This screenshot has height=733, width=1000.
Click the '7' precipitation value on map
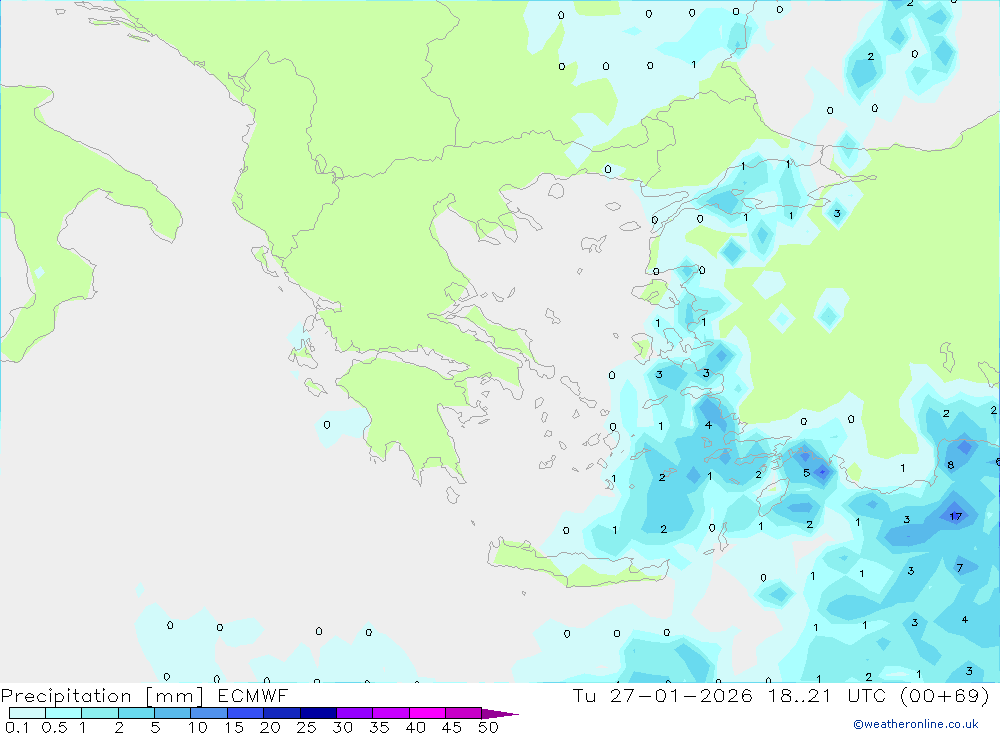click(x=960, y=568)
